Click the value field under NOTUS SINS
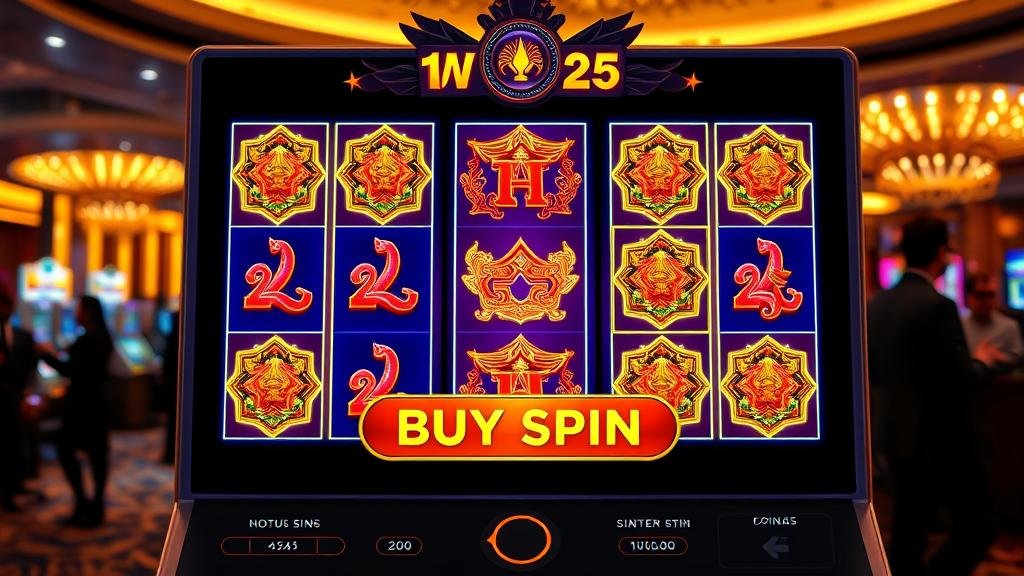 point(283,545)
